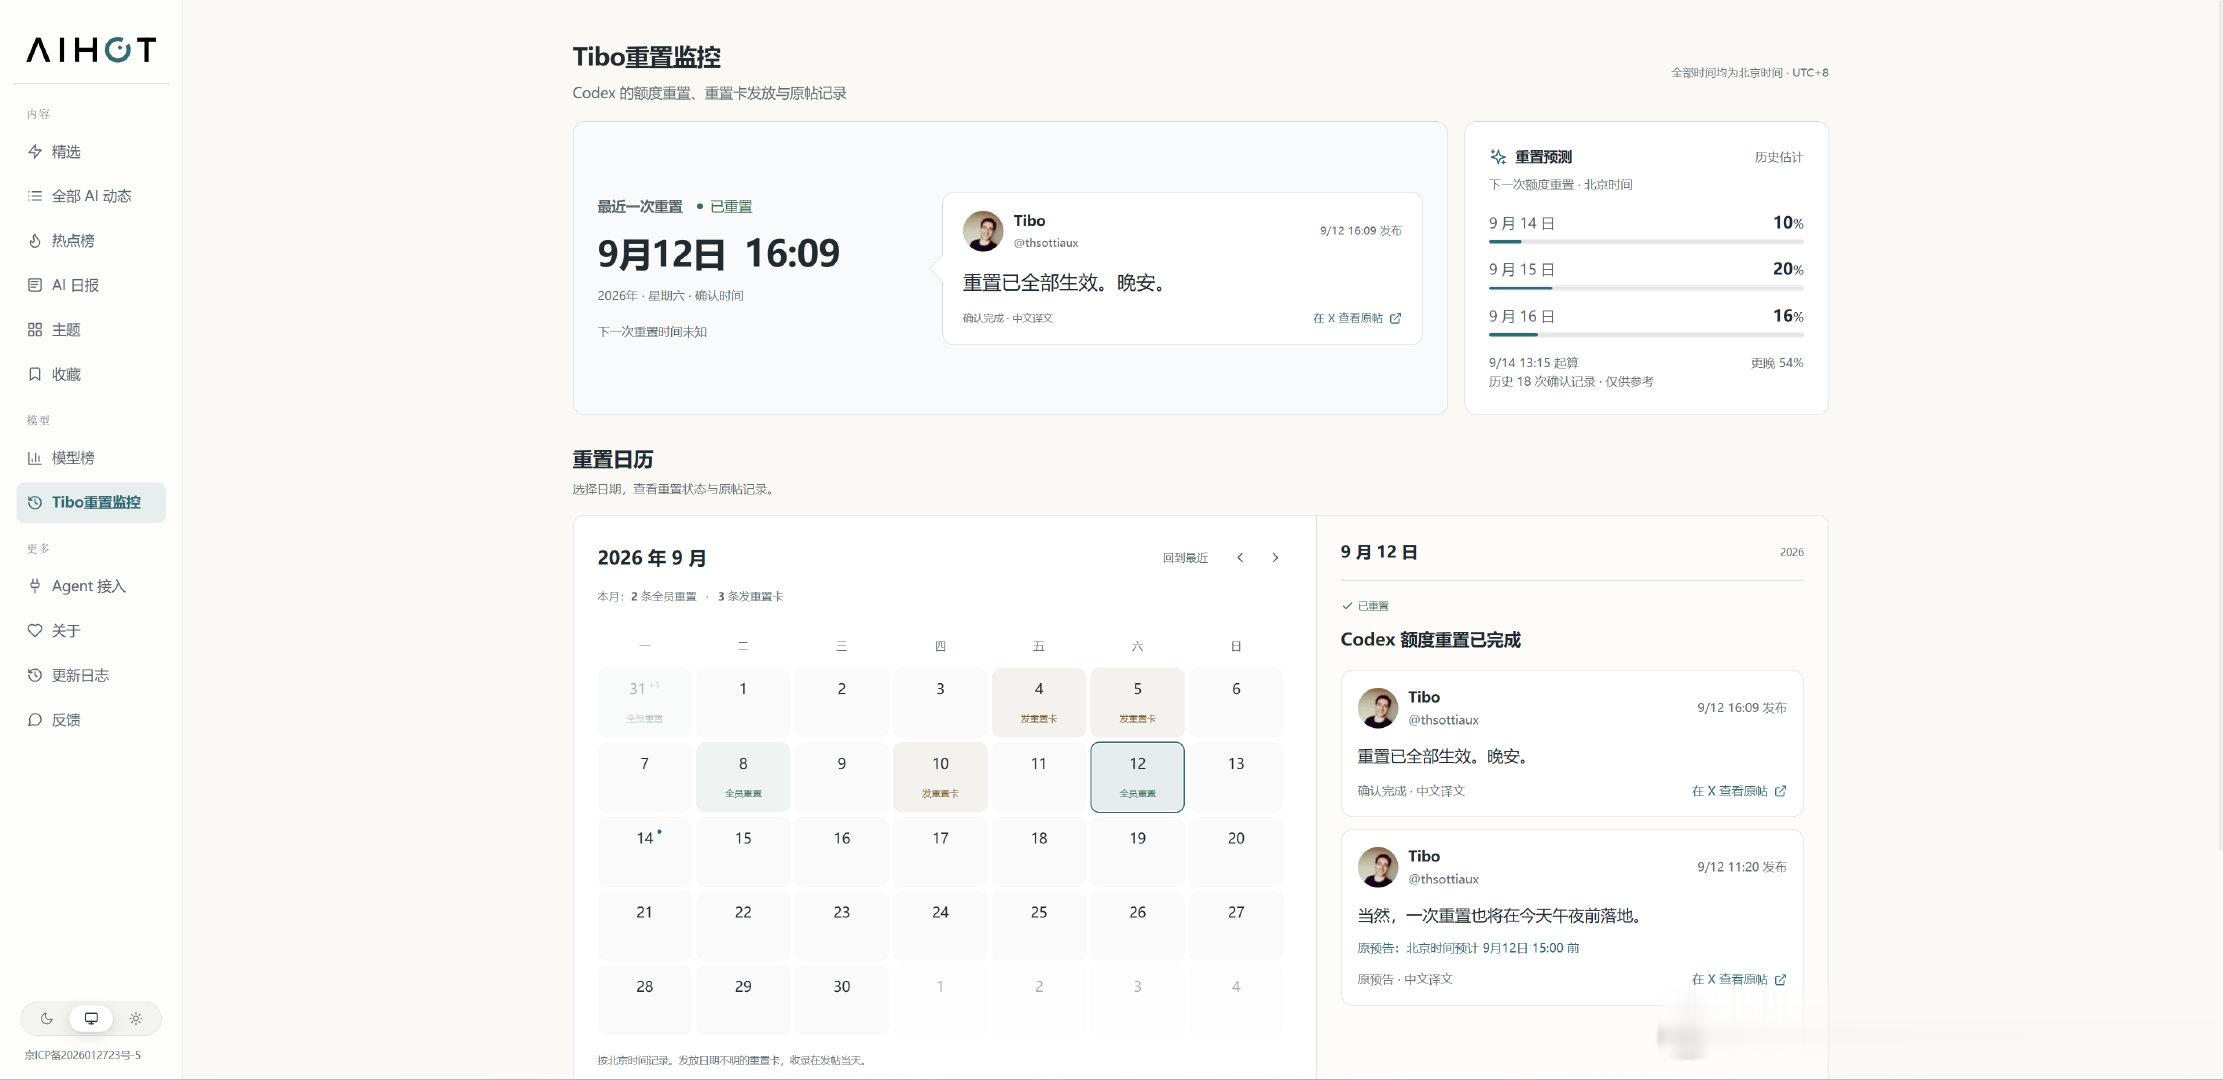Viewport: 2223px width, 1080px height.
Task: Select calendar day 20
Action: click(x=1236, y=851)
